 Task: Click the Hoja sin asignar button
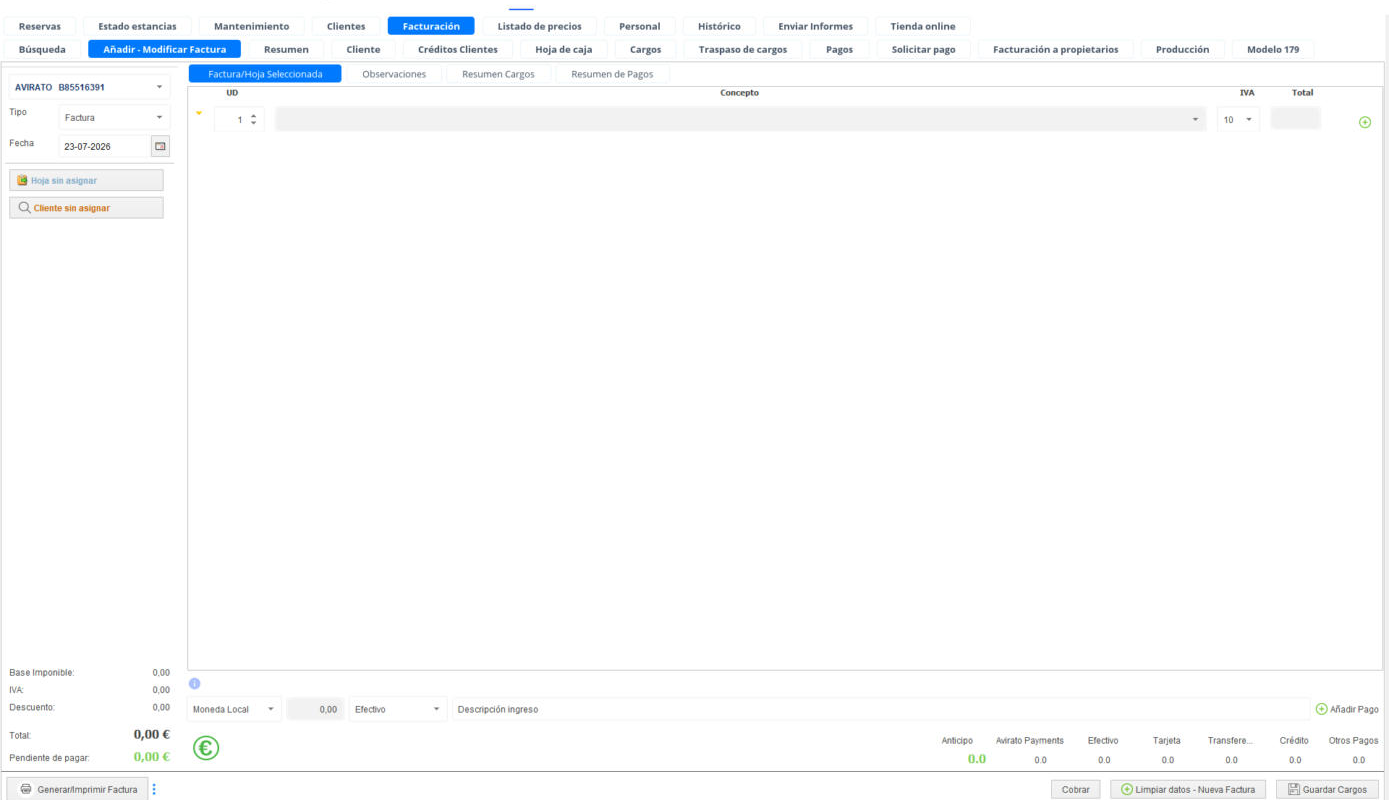[x=86, y=180]
